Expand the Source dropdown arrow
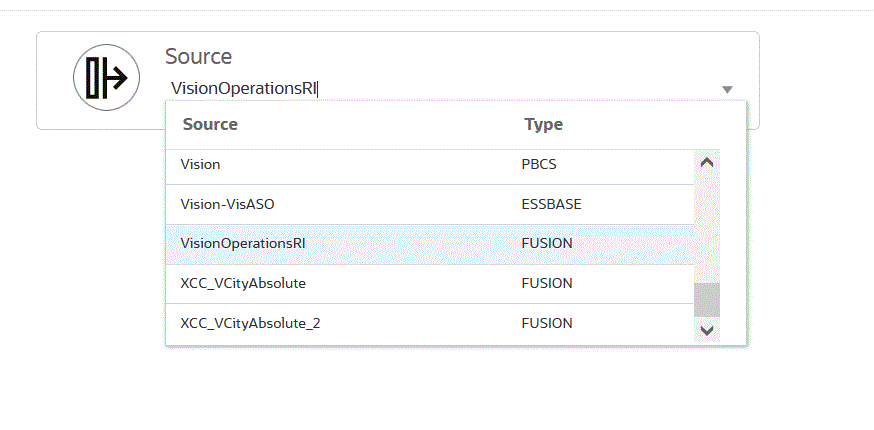This screenshot has width=874, height=430. coord(727,89)
